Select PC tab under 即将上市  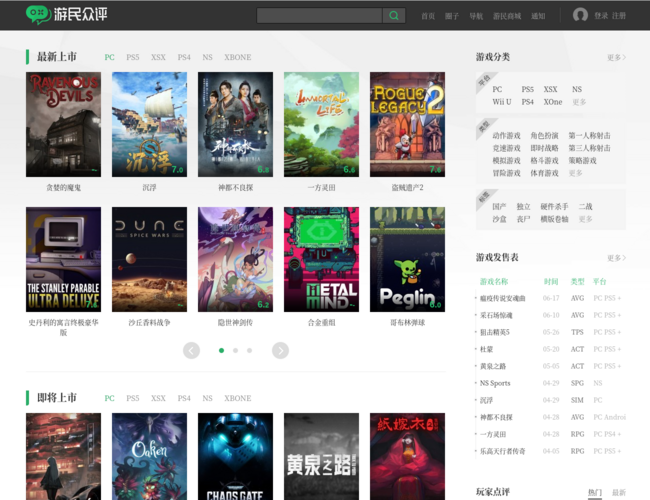pos(109,398)
